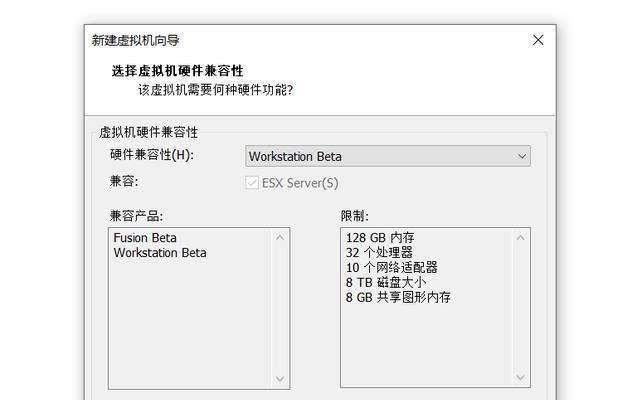
Task: Click down arrow of compatible products scrollbar
Action: point(280,379)
